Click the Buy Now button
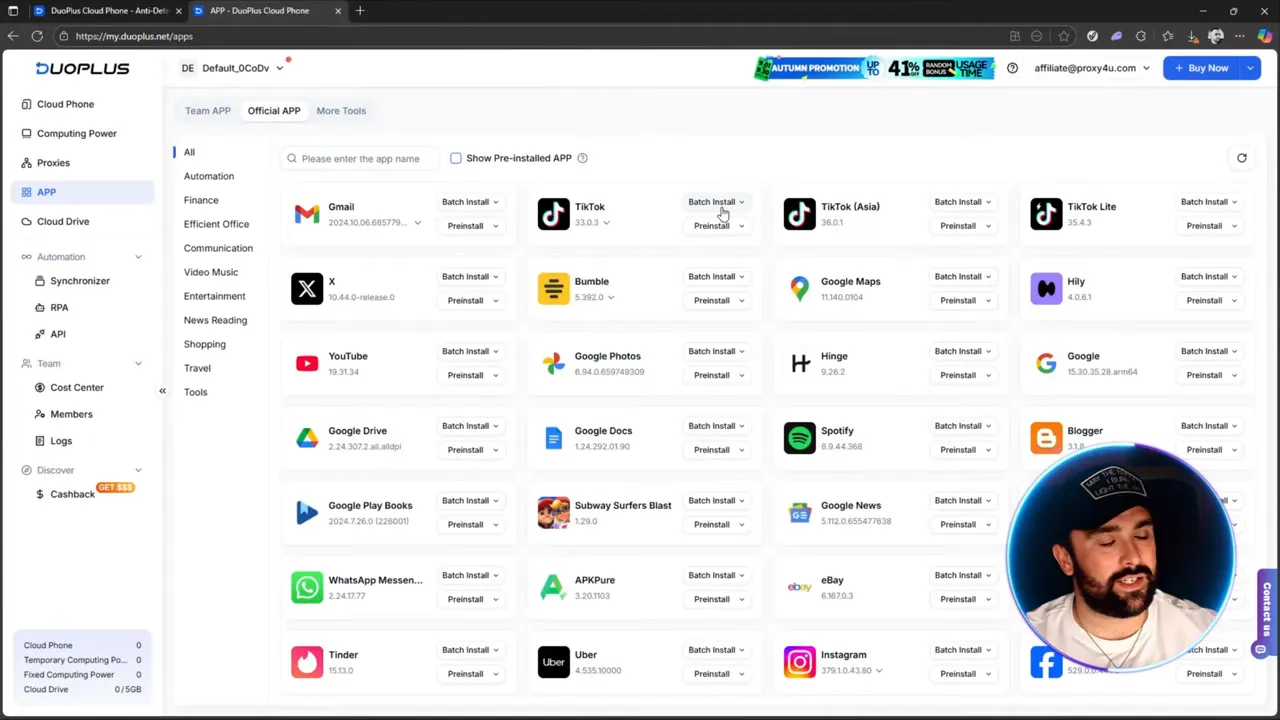The image size is (1280, 720). [x=1202, y=68]
